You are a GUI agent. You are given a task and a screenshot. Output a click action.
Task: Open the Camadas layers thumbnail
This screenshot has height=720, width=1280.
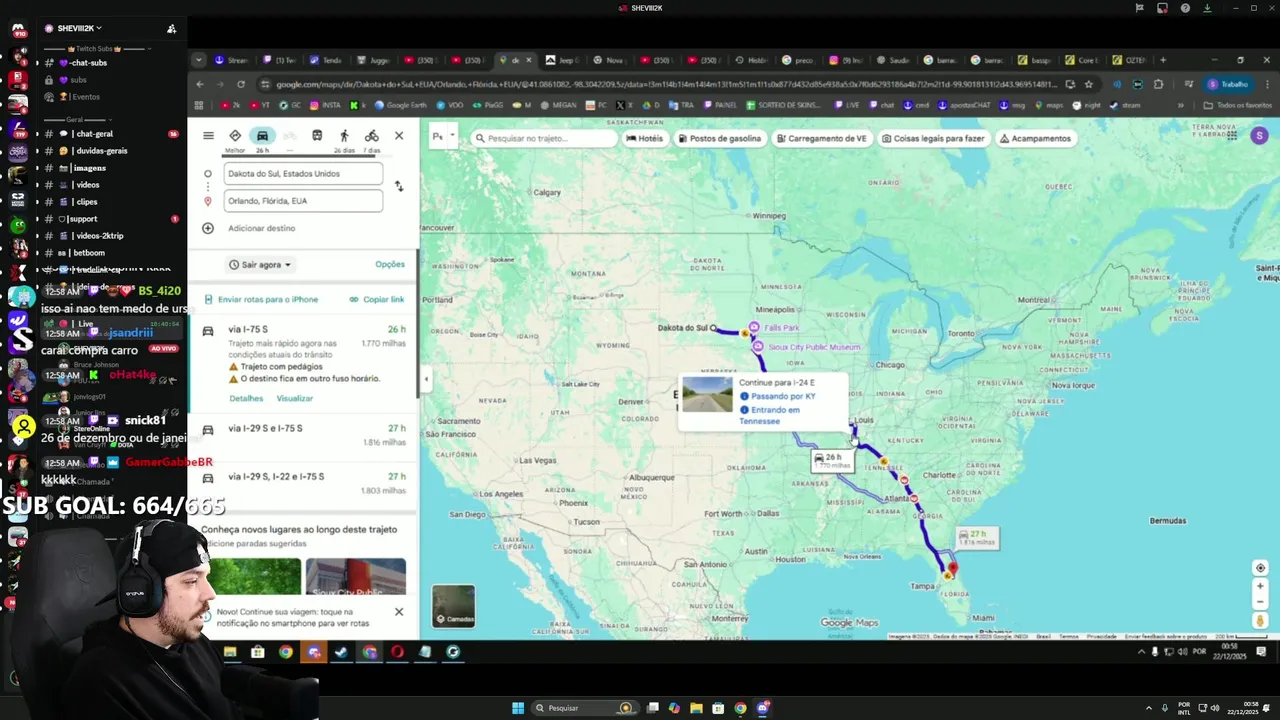coord(453,606)
